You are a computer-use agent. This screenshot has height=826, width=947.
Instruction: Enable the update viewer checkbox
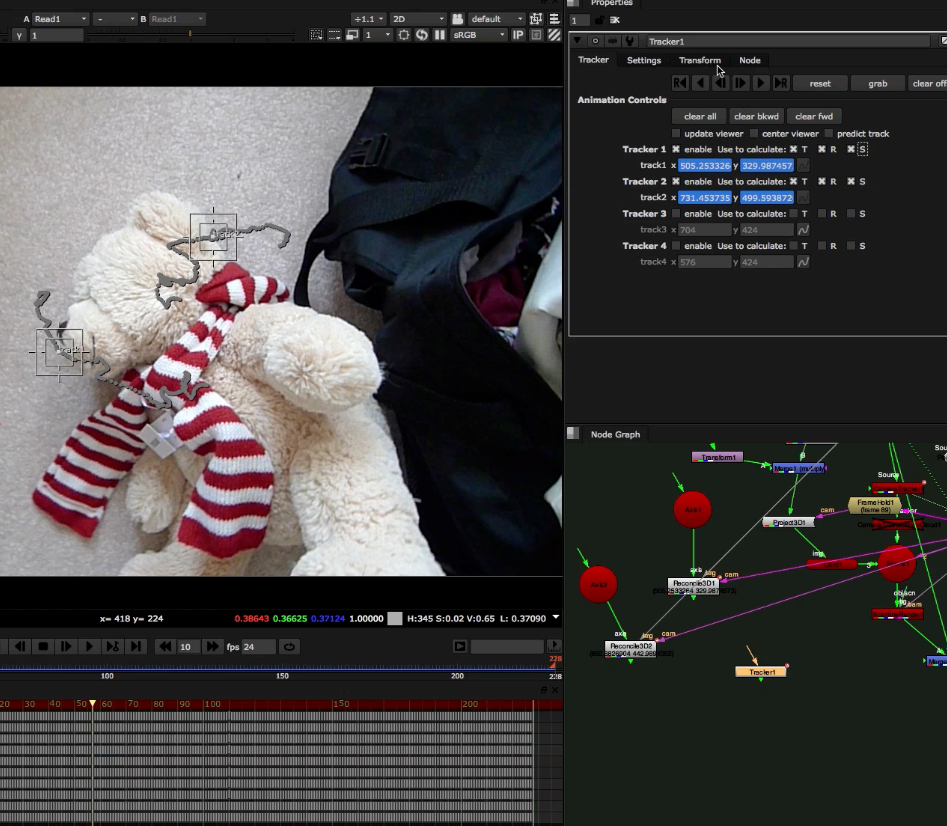(676, 133)
